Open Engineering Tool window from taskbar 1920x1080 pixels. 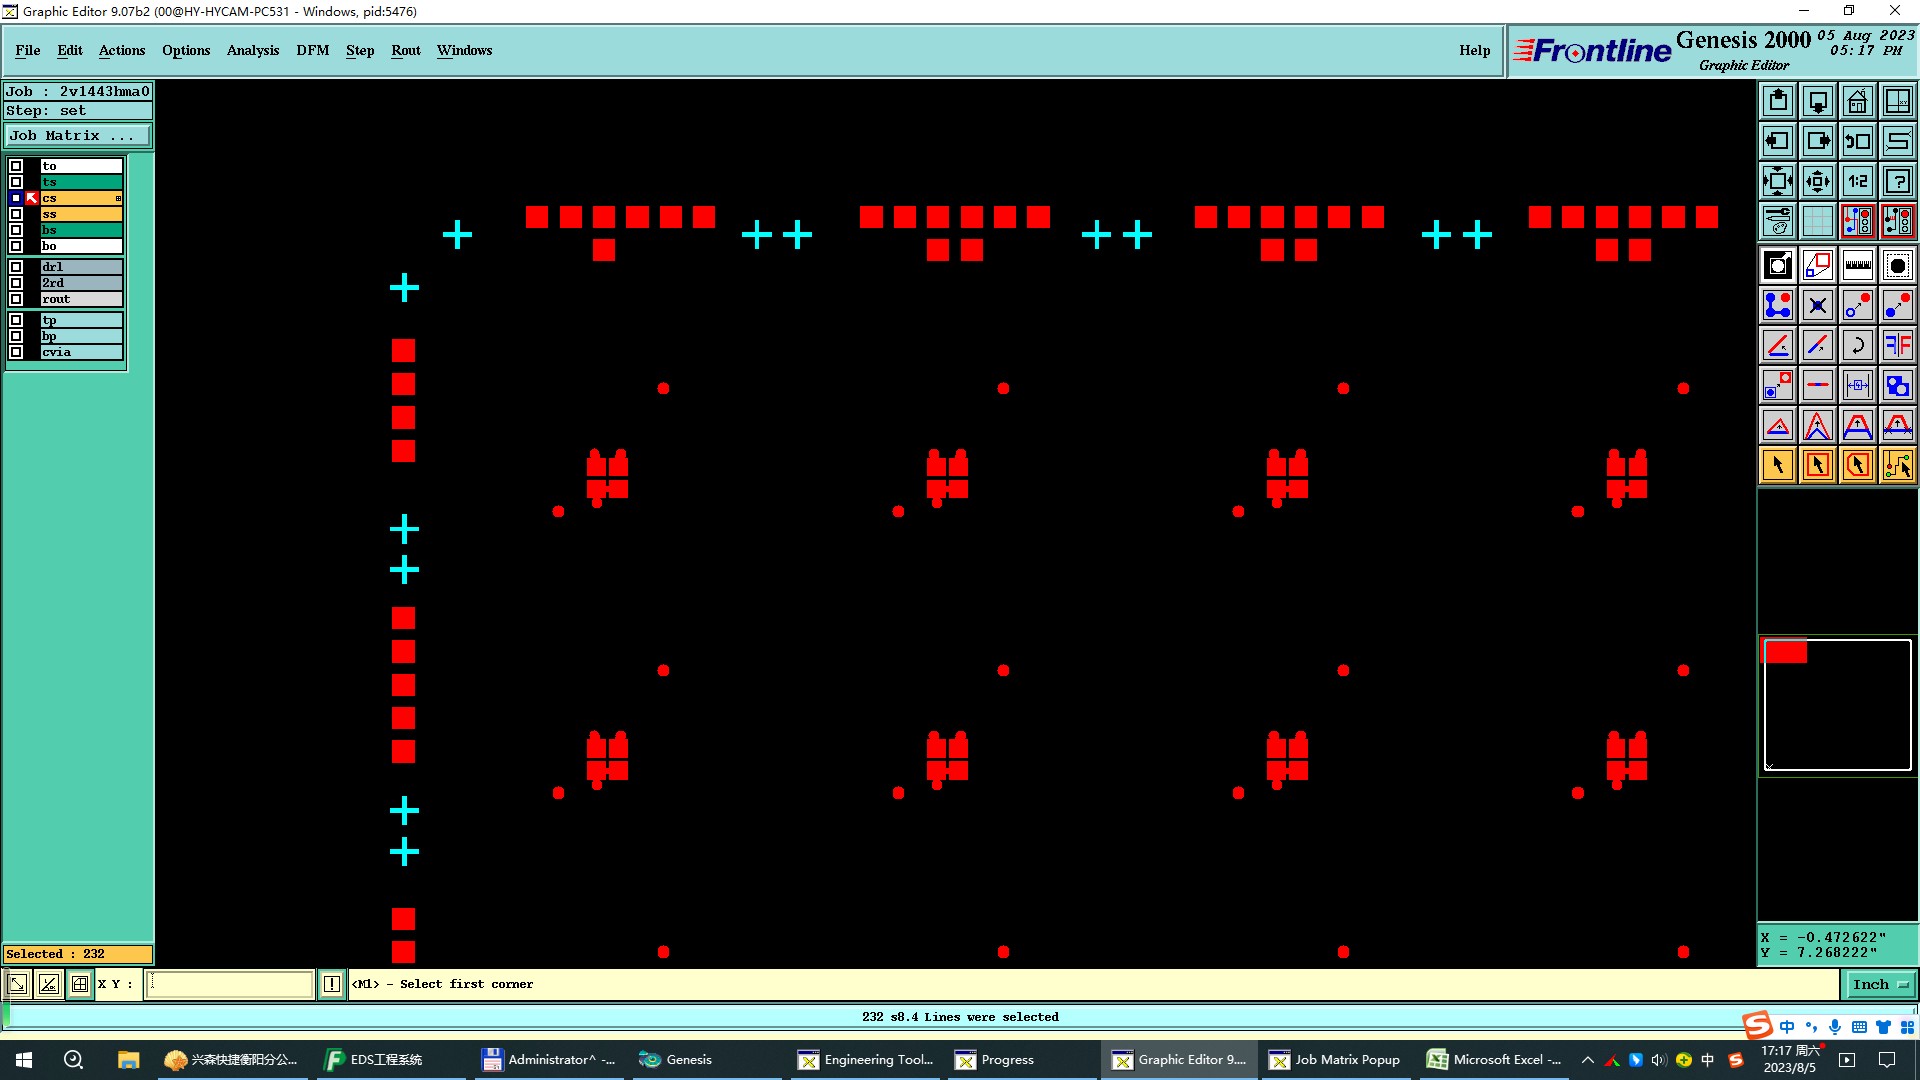(x=866, y=1060)
